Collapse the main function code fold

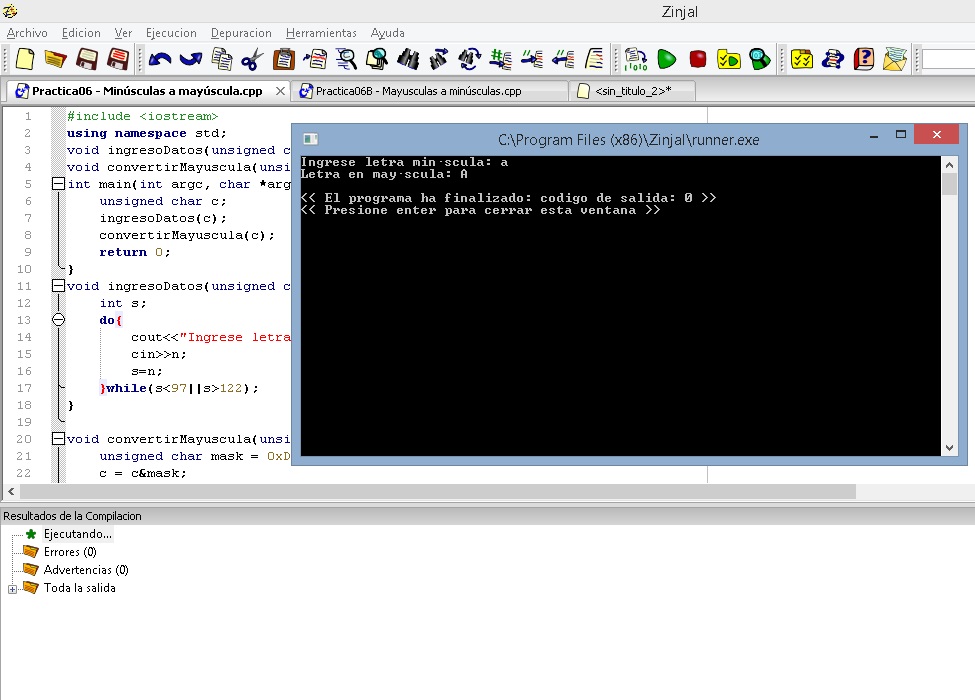point(59,183)
